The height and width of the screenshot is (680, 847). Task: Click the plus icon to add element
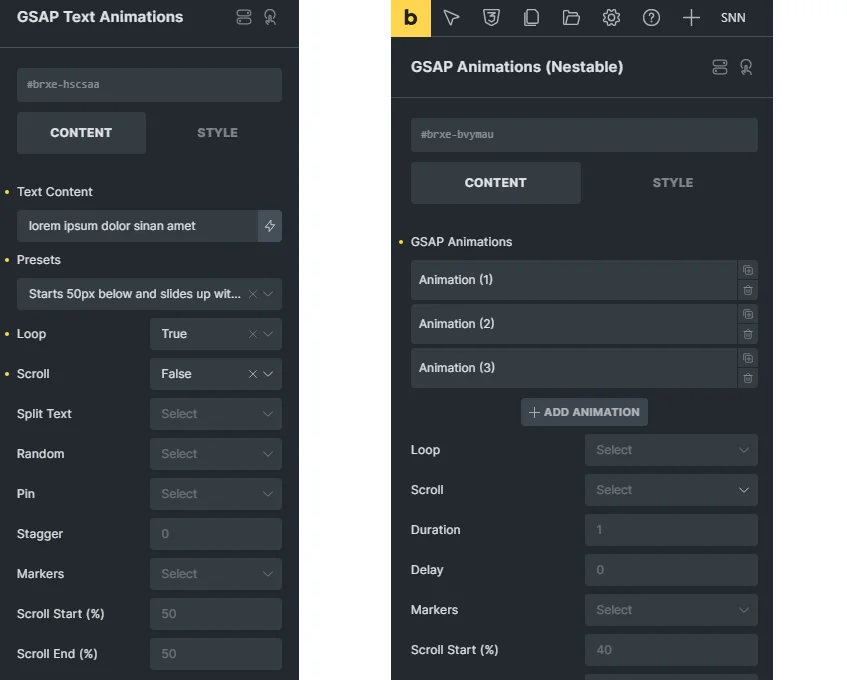[x=691, y=18]
